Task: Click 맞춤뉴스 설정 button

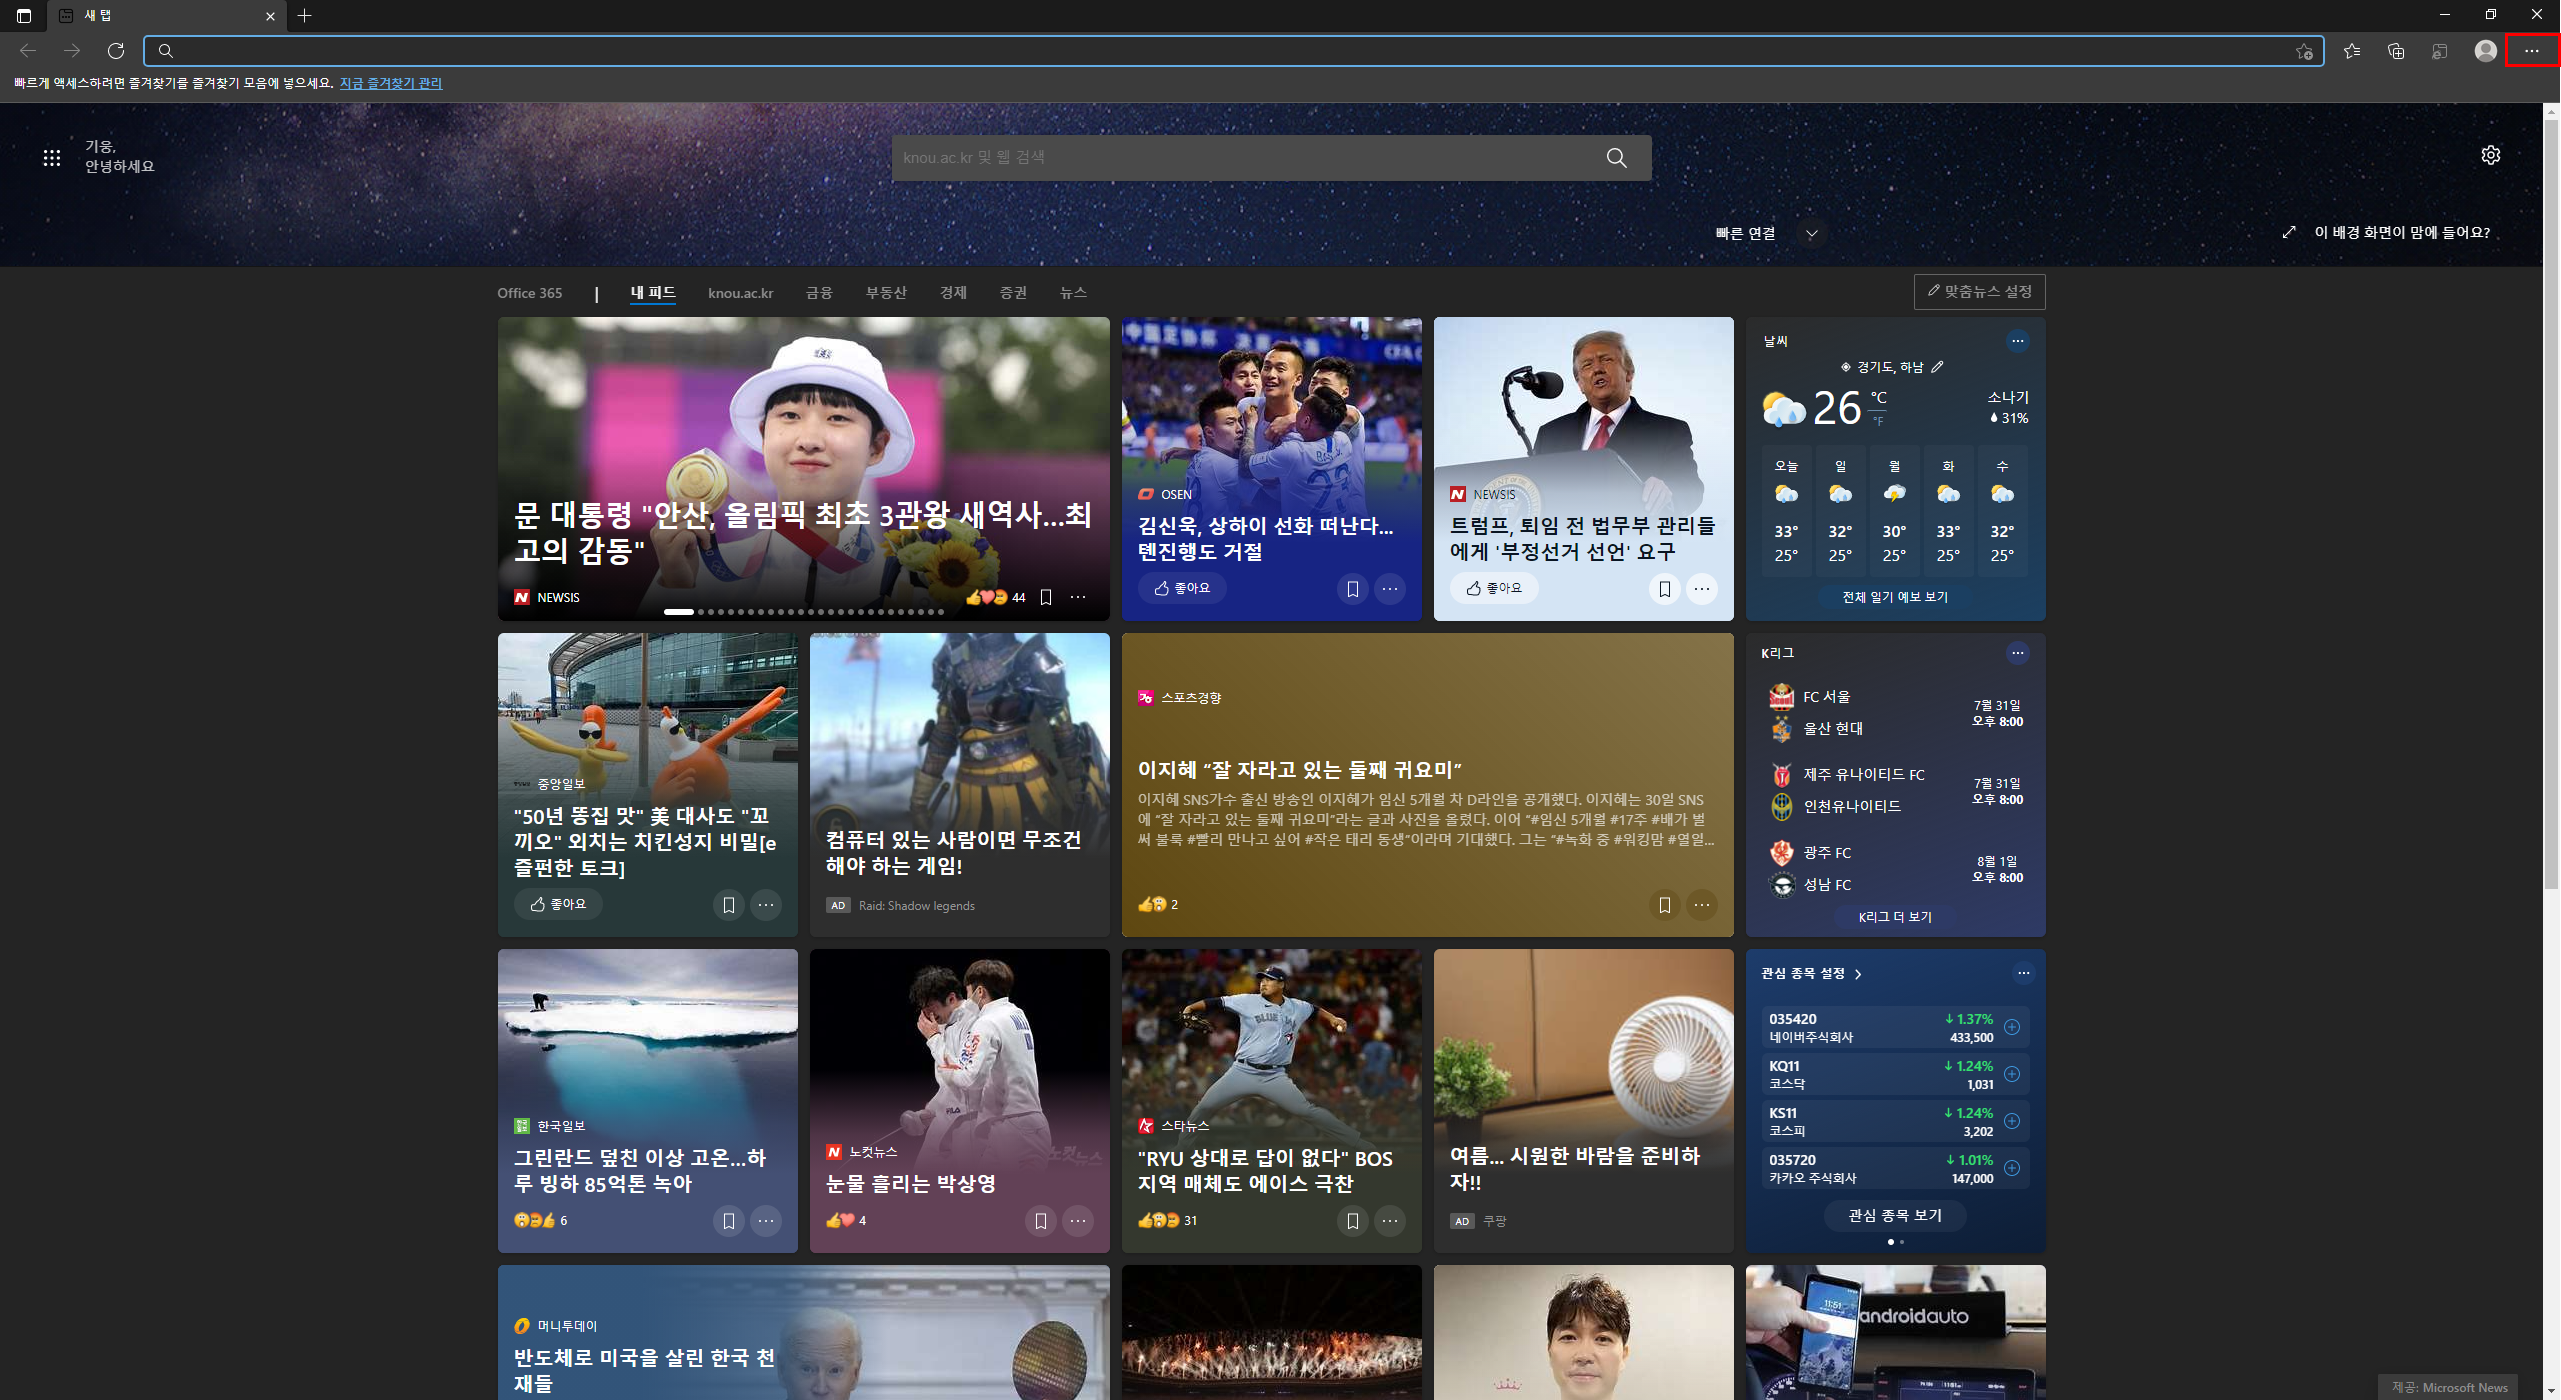Action: (1979, 291)
